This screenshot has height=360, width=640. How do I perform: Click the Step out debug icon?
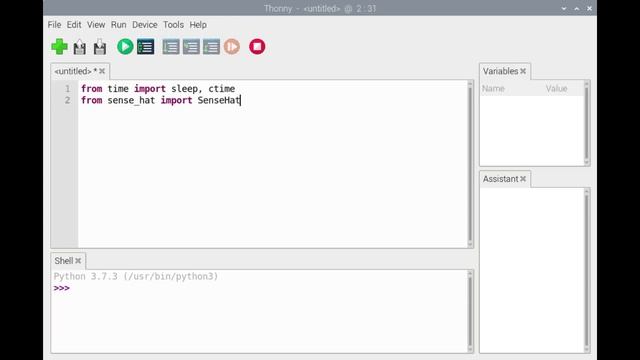tap(211, 47)
